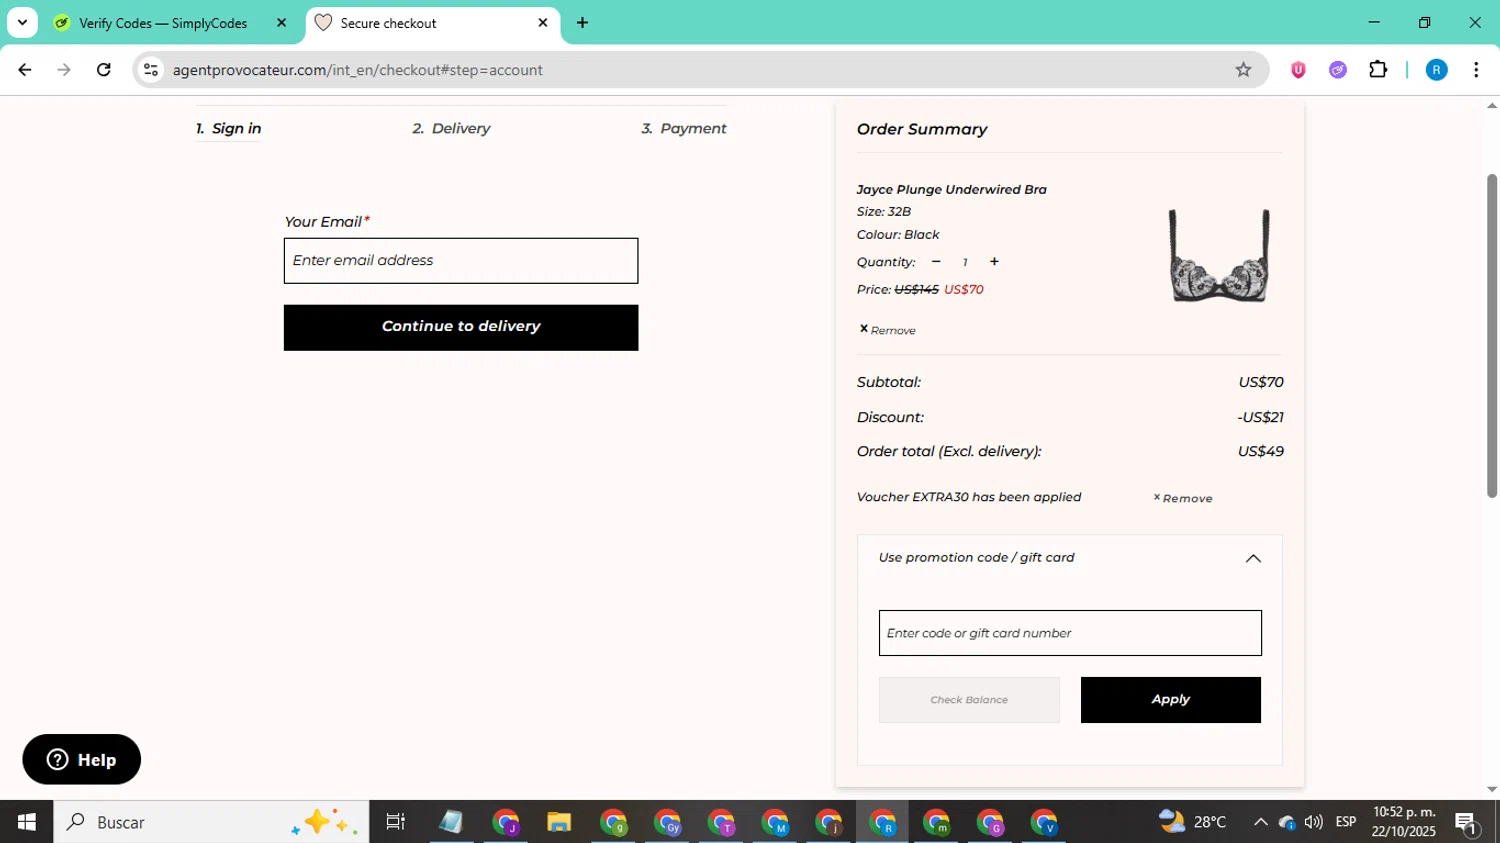Click the Check Balance button

coord(969,700)
